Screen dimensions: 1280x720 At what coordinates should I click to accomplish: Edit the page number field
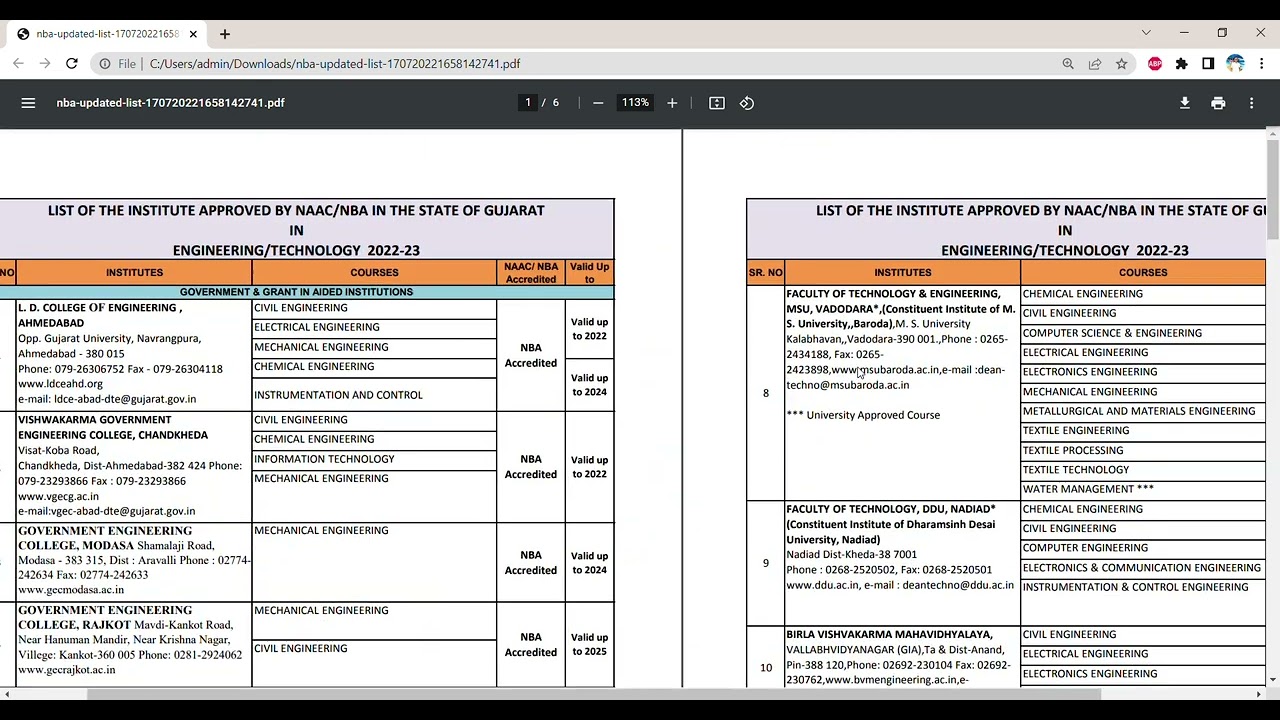click(x=528, y=103)
